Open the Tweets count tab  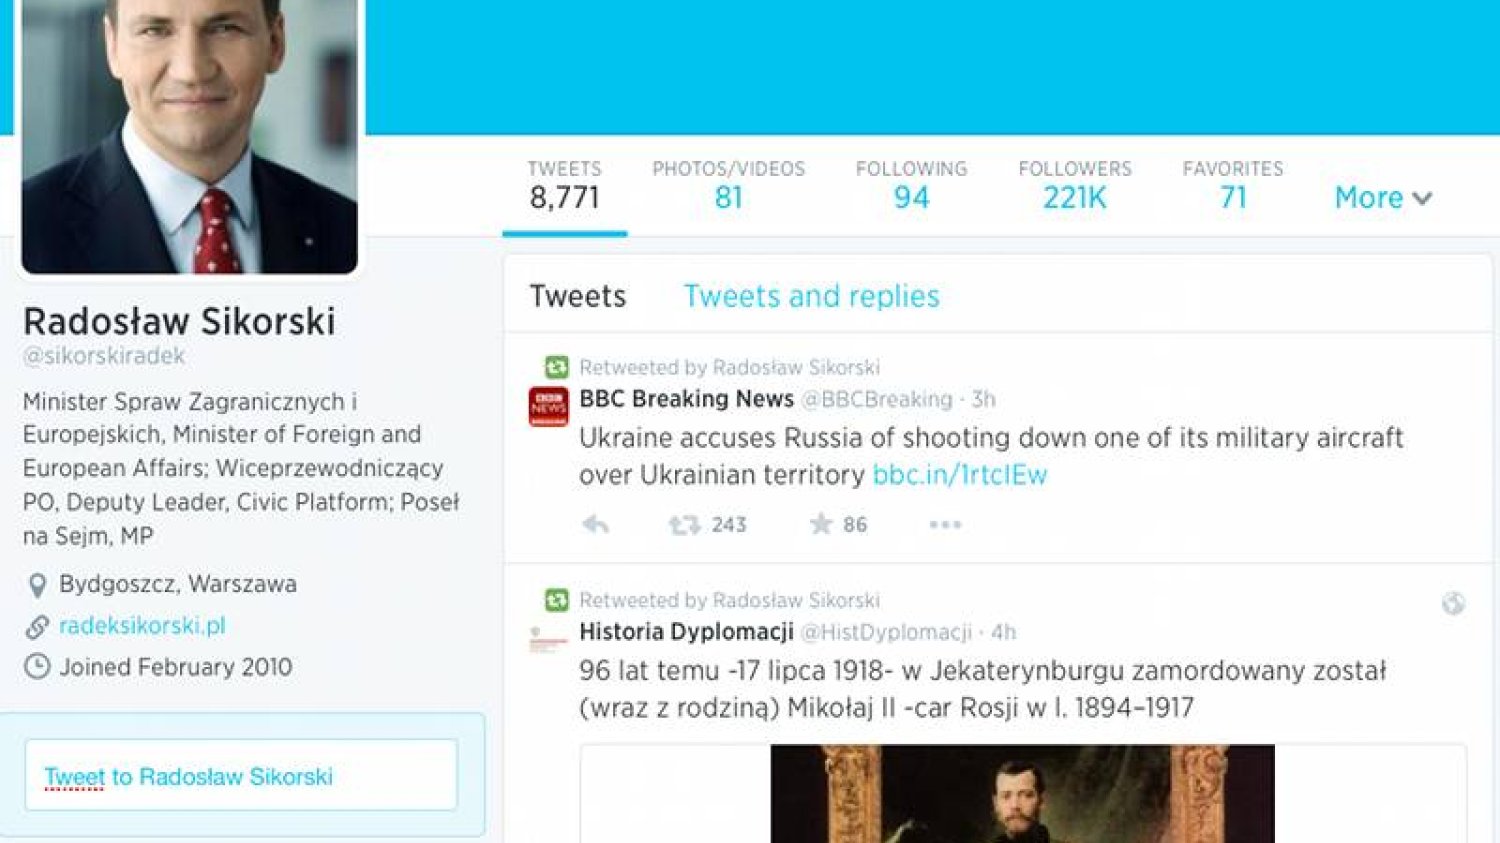point(565,185)
